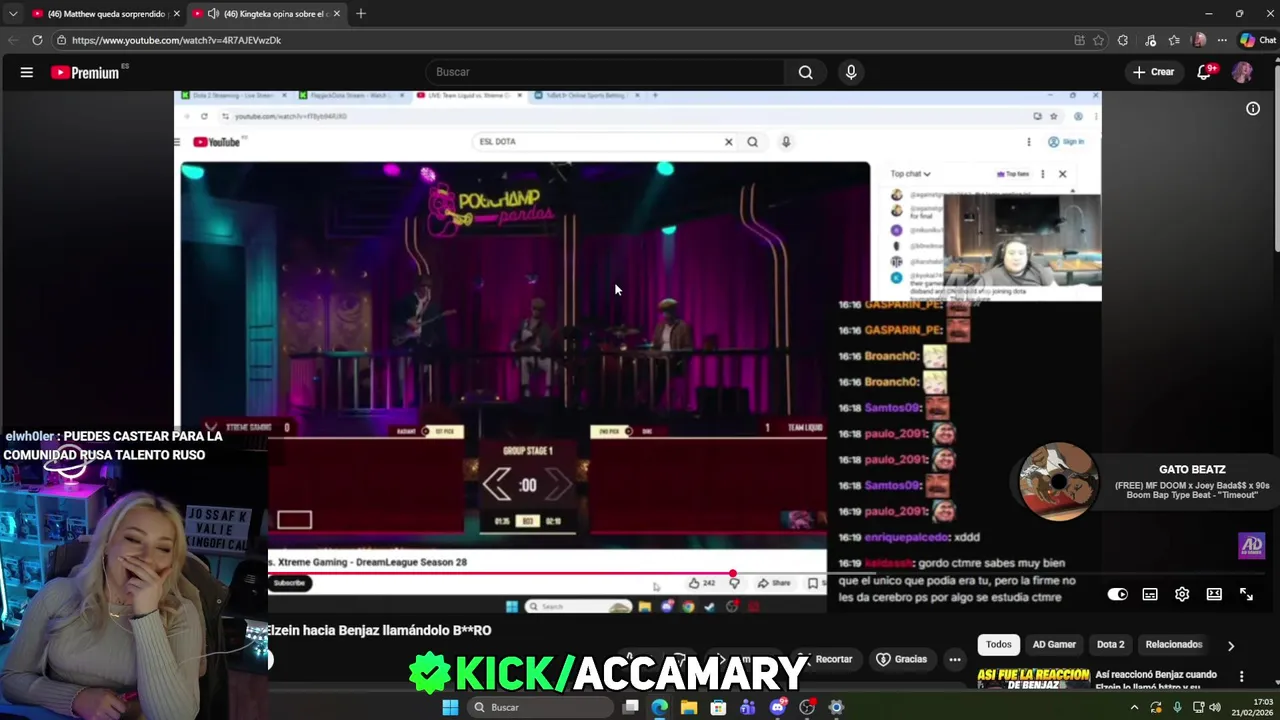
Task: Select the Todos filter chip
Action: 999,645
